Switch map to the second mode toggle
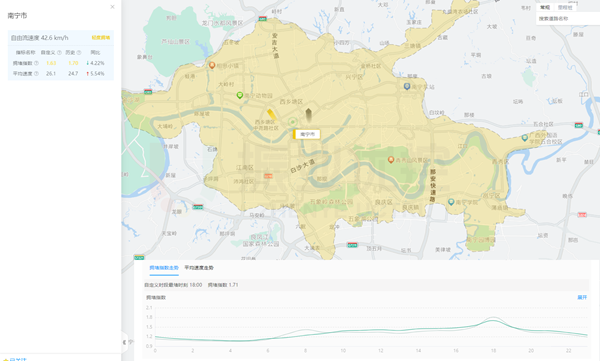This screenshot has width=600, height=361. (565, 7)
